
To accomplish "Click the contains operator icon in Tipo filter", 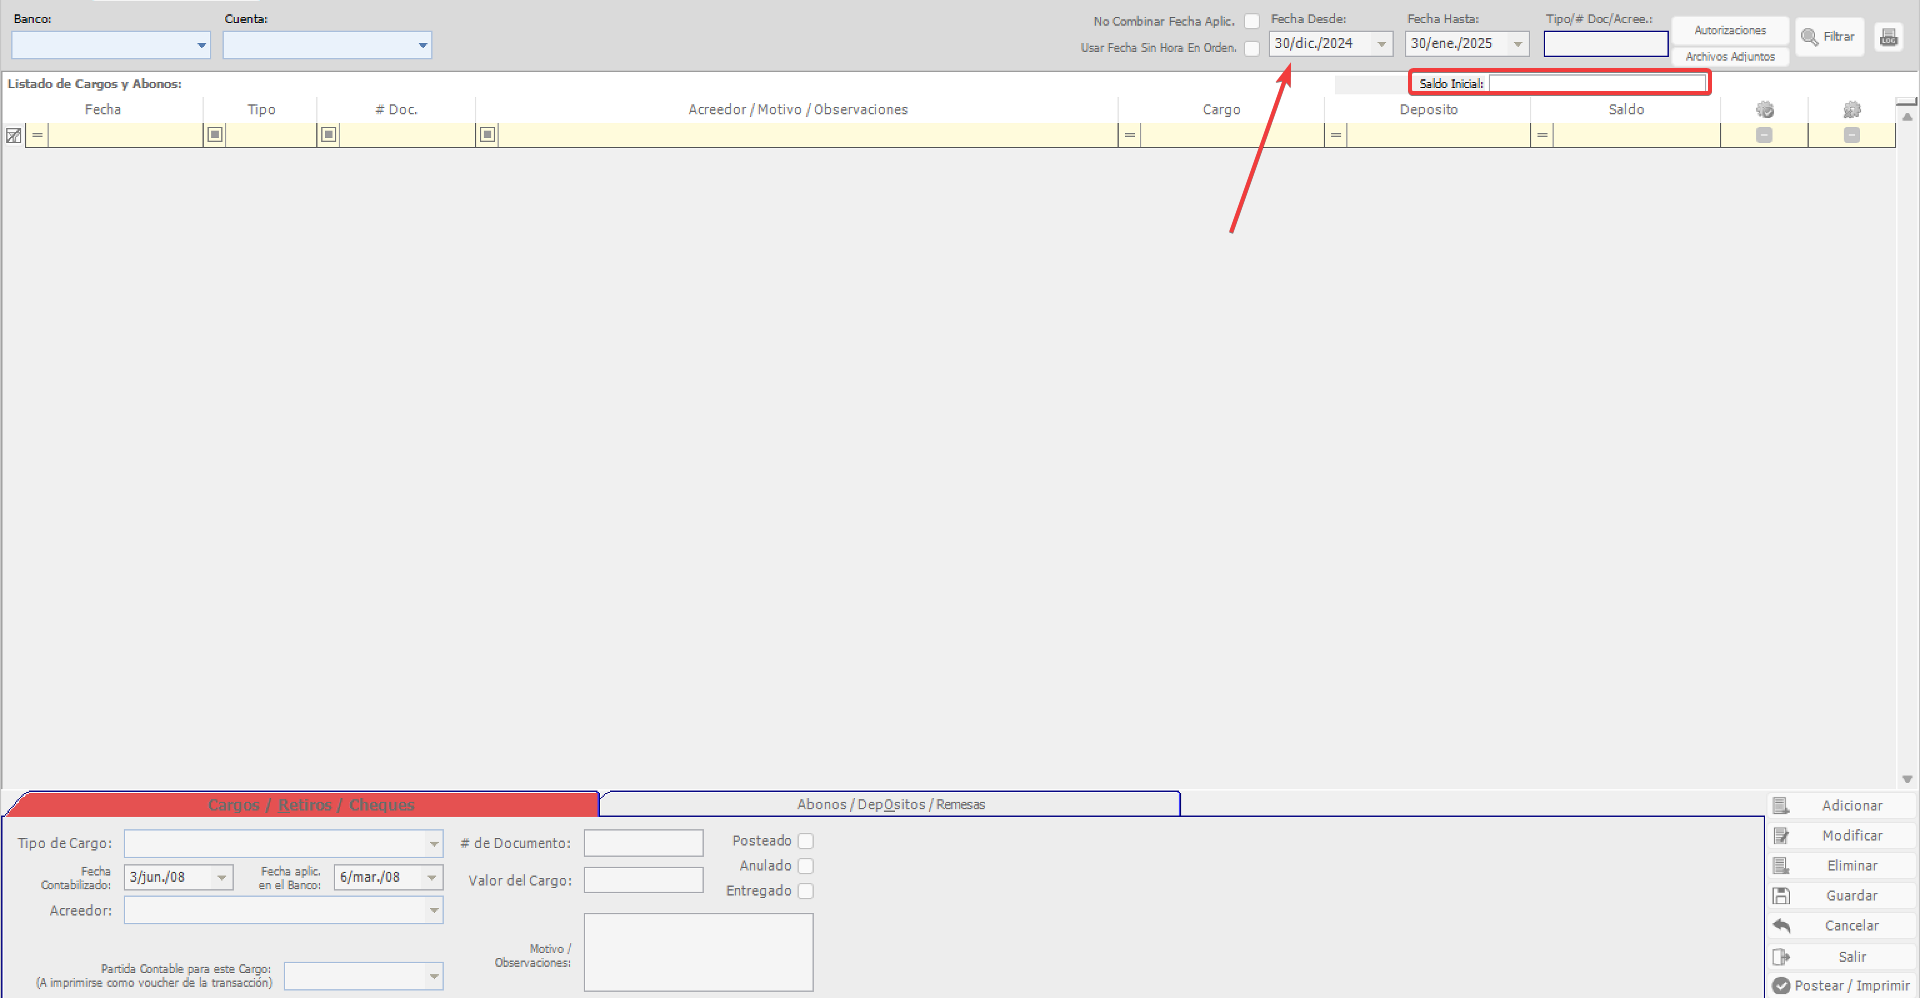I will pyautogui.click(x=215, y=135).
